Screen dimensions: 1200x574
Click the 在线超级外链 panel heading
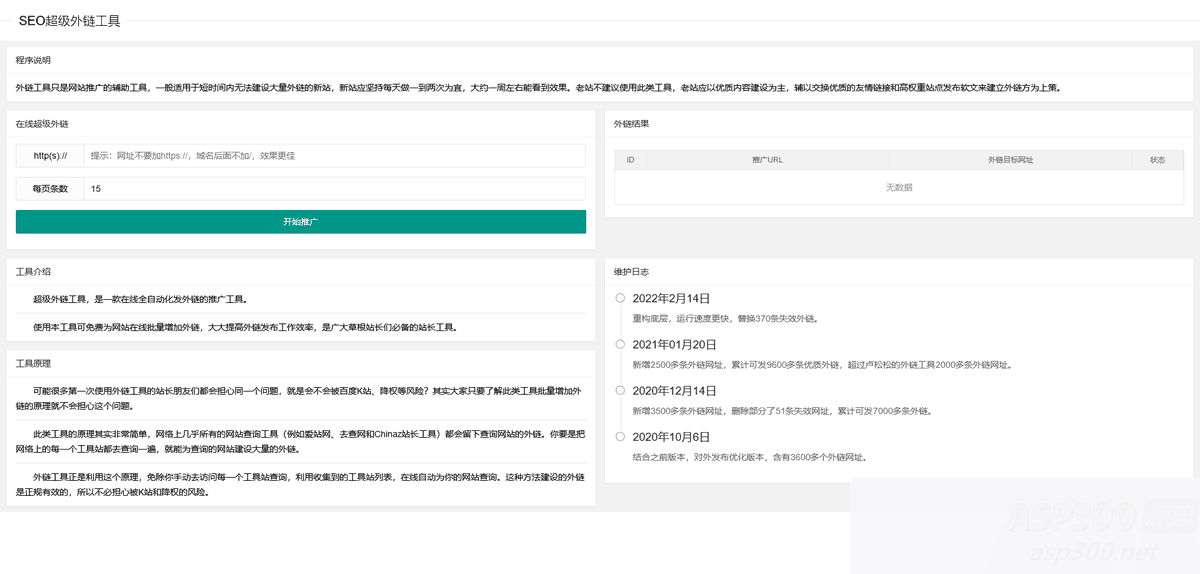[x=42, y=124]
